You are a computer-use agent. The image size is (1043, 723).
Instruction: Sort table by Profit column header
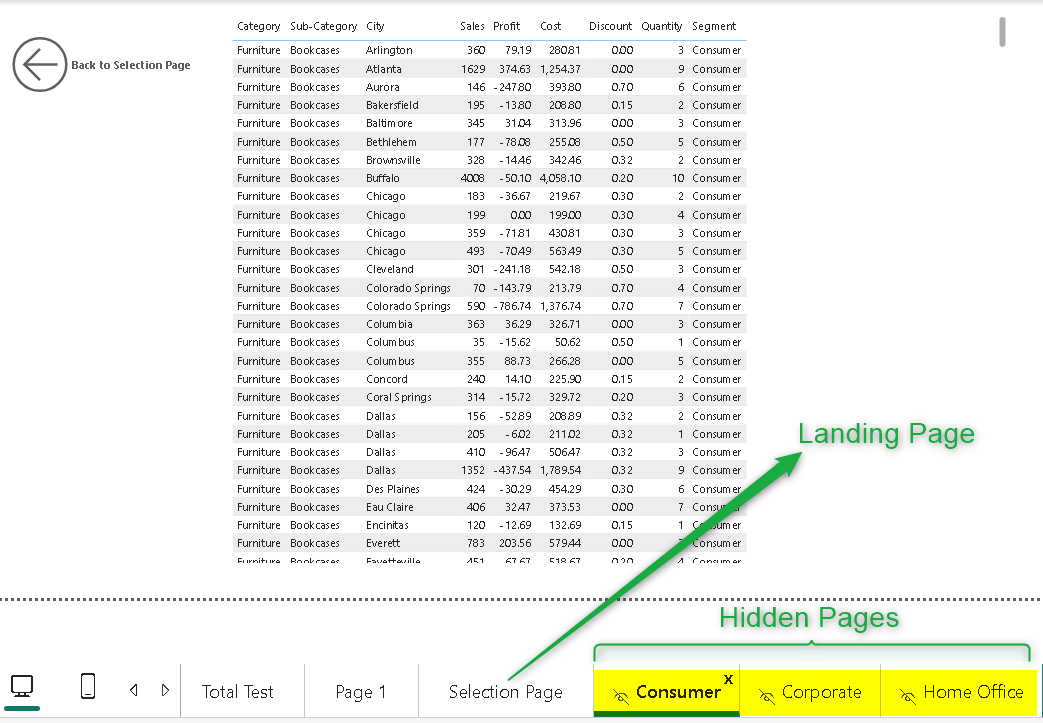[507, 27]
